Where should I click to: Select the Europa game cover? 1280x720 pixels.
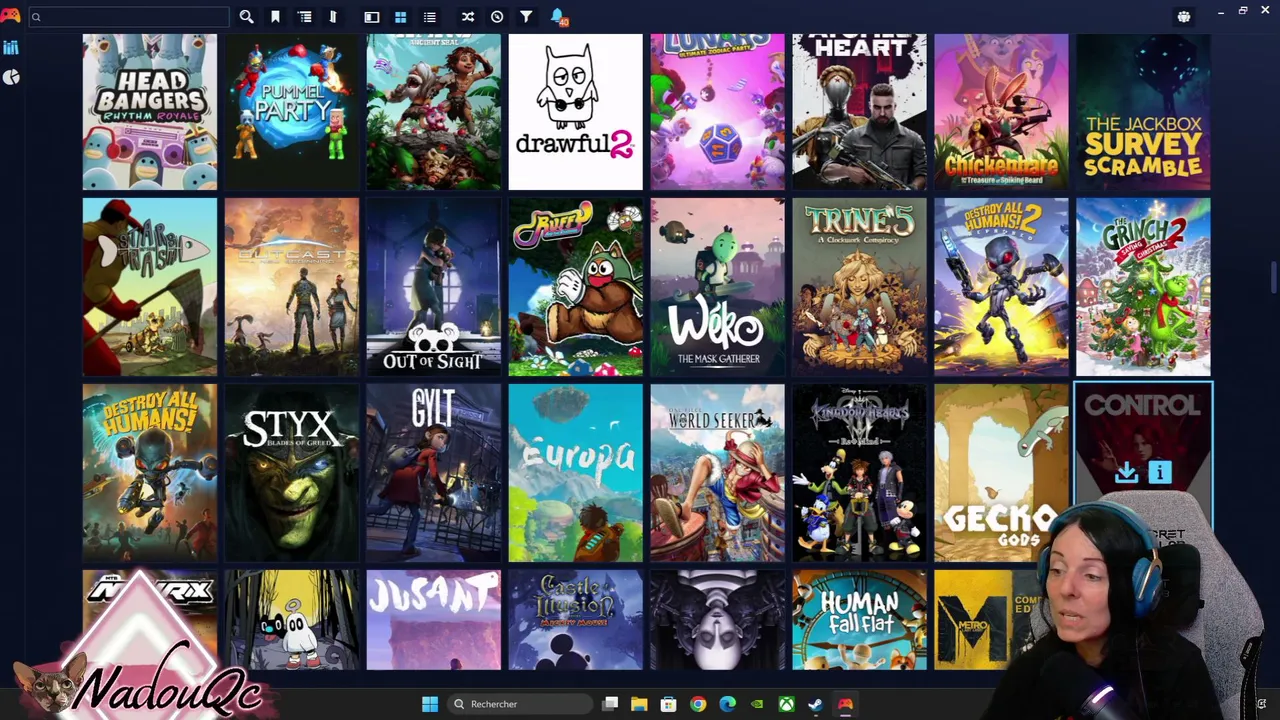tap(576, 473)
